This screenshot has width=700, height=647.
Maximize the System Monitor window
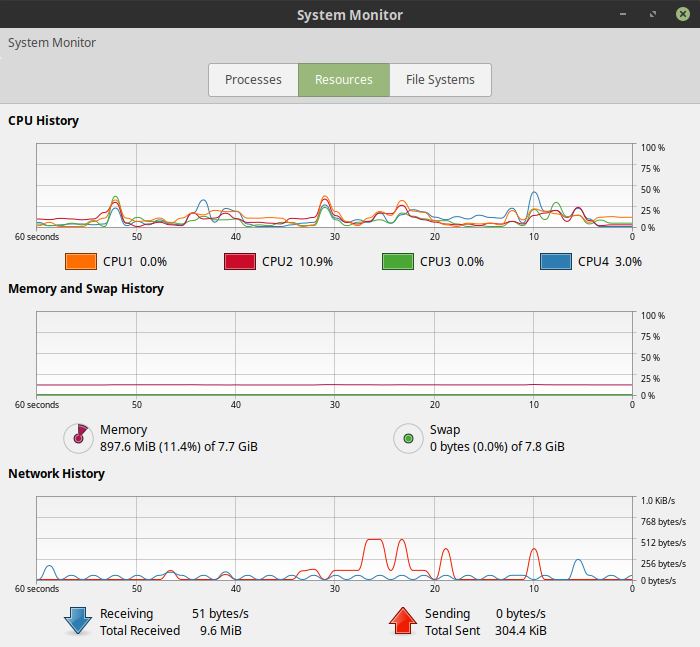(x=654, y=15)
